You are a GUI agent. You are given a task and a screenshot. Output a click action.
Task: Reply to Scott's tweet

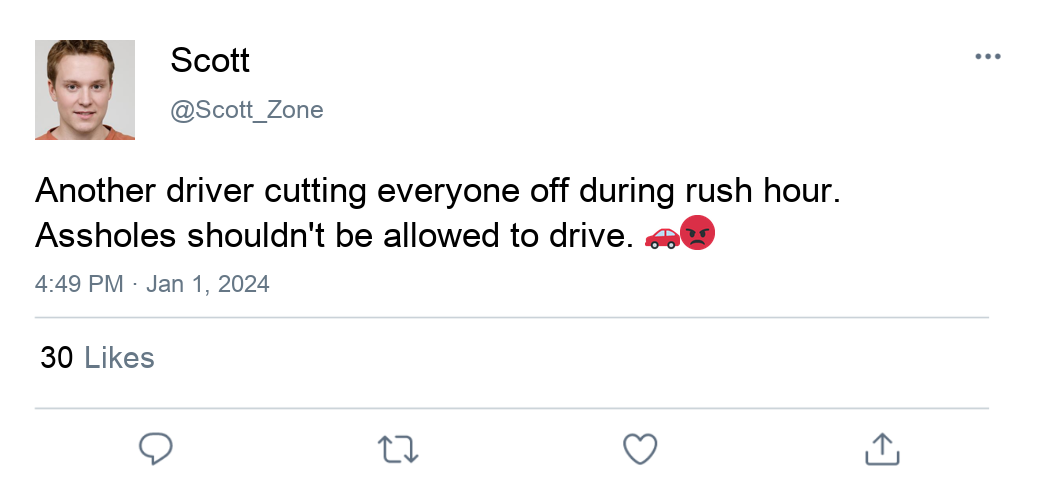tap(155, 449)
